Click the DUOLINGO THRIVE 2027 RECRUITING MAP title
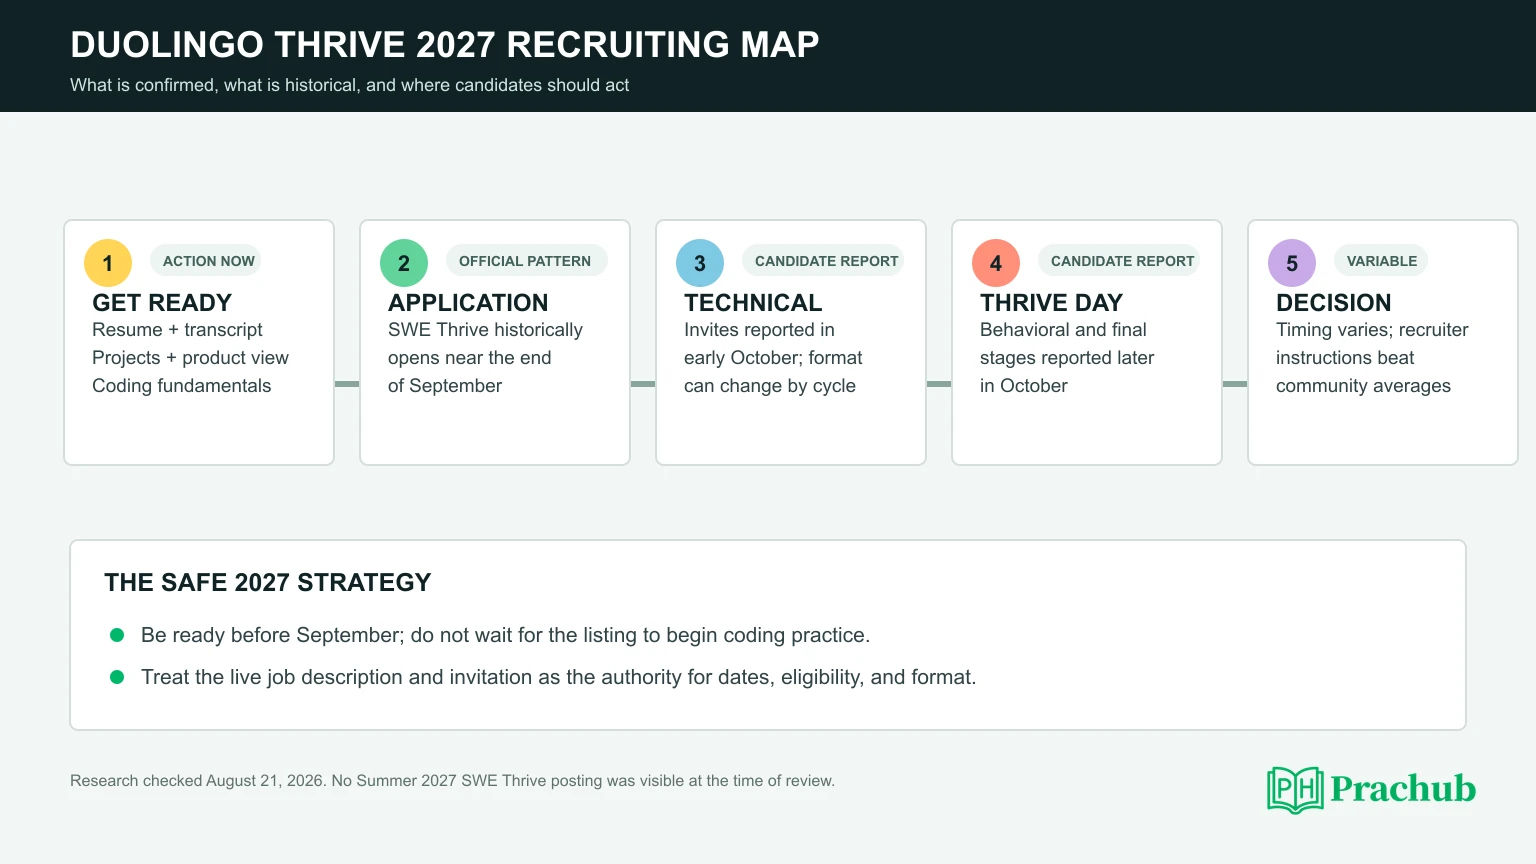The width and height of the screenshot is (1536, 864). pos(445,45)
